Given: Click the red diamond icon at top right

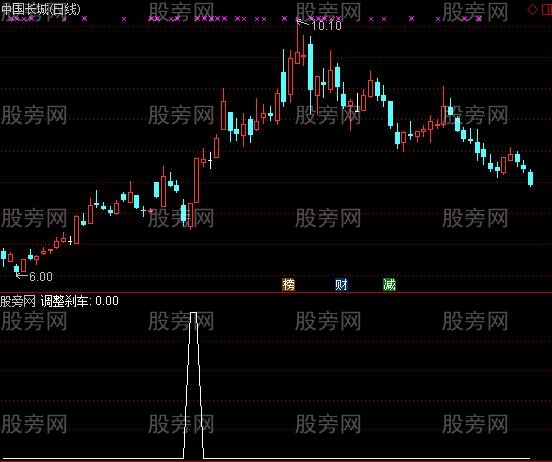Looking at the screenshot, I should pyautogui.click(x=532, y=10).
